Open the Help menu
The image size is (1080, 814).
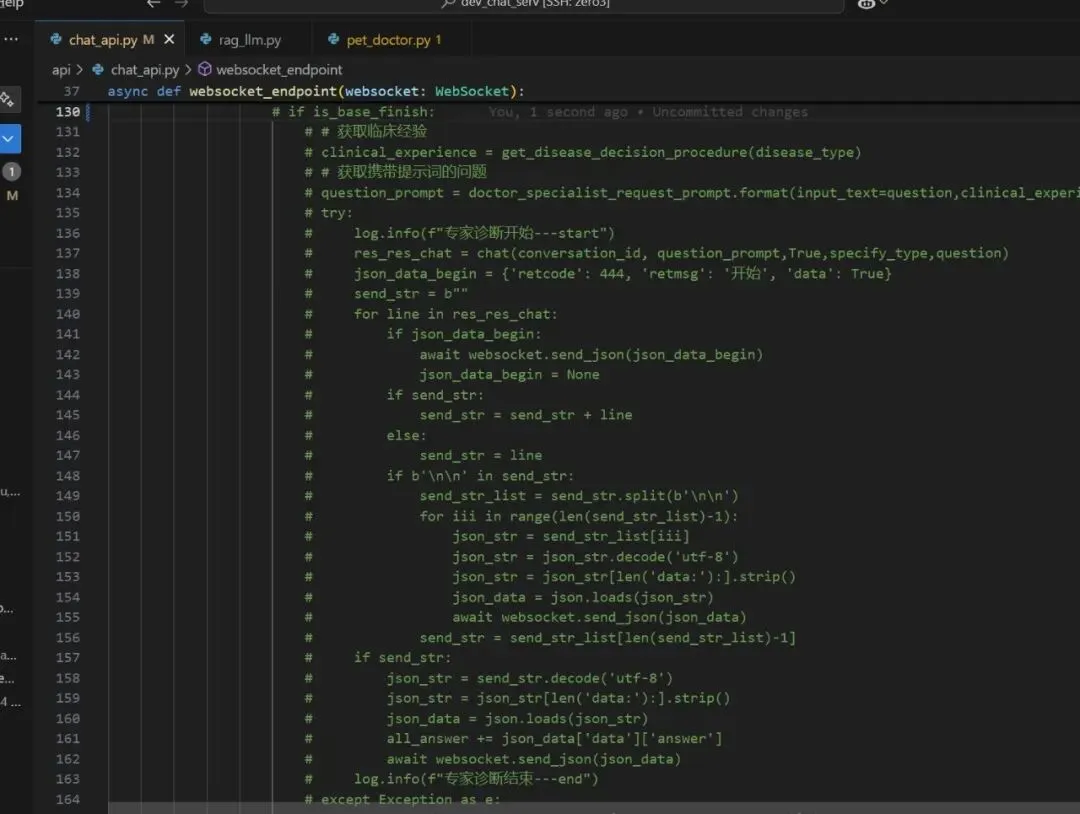click(11, 3)
